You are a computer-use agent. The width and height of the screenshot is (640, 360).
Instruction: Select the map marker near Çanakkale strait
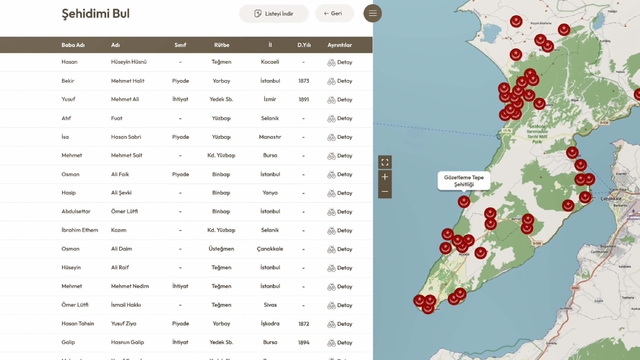585,198
